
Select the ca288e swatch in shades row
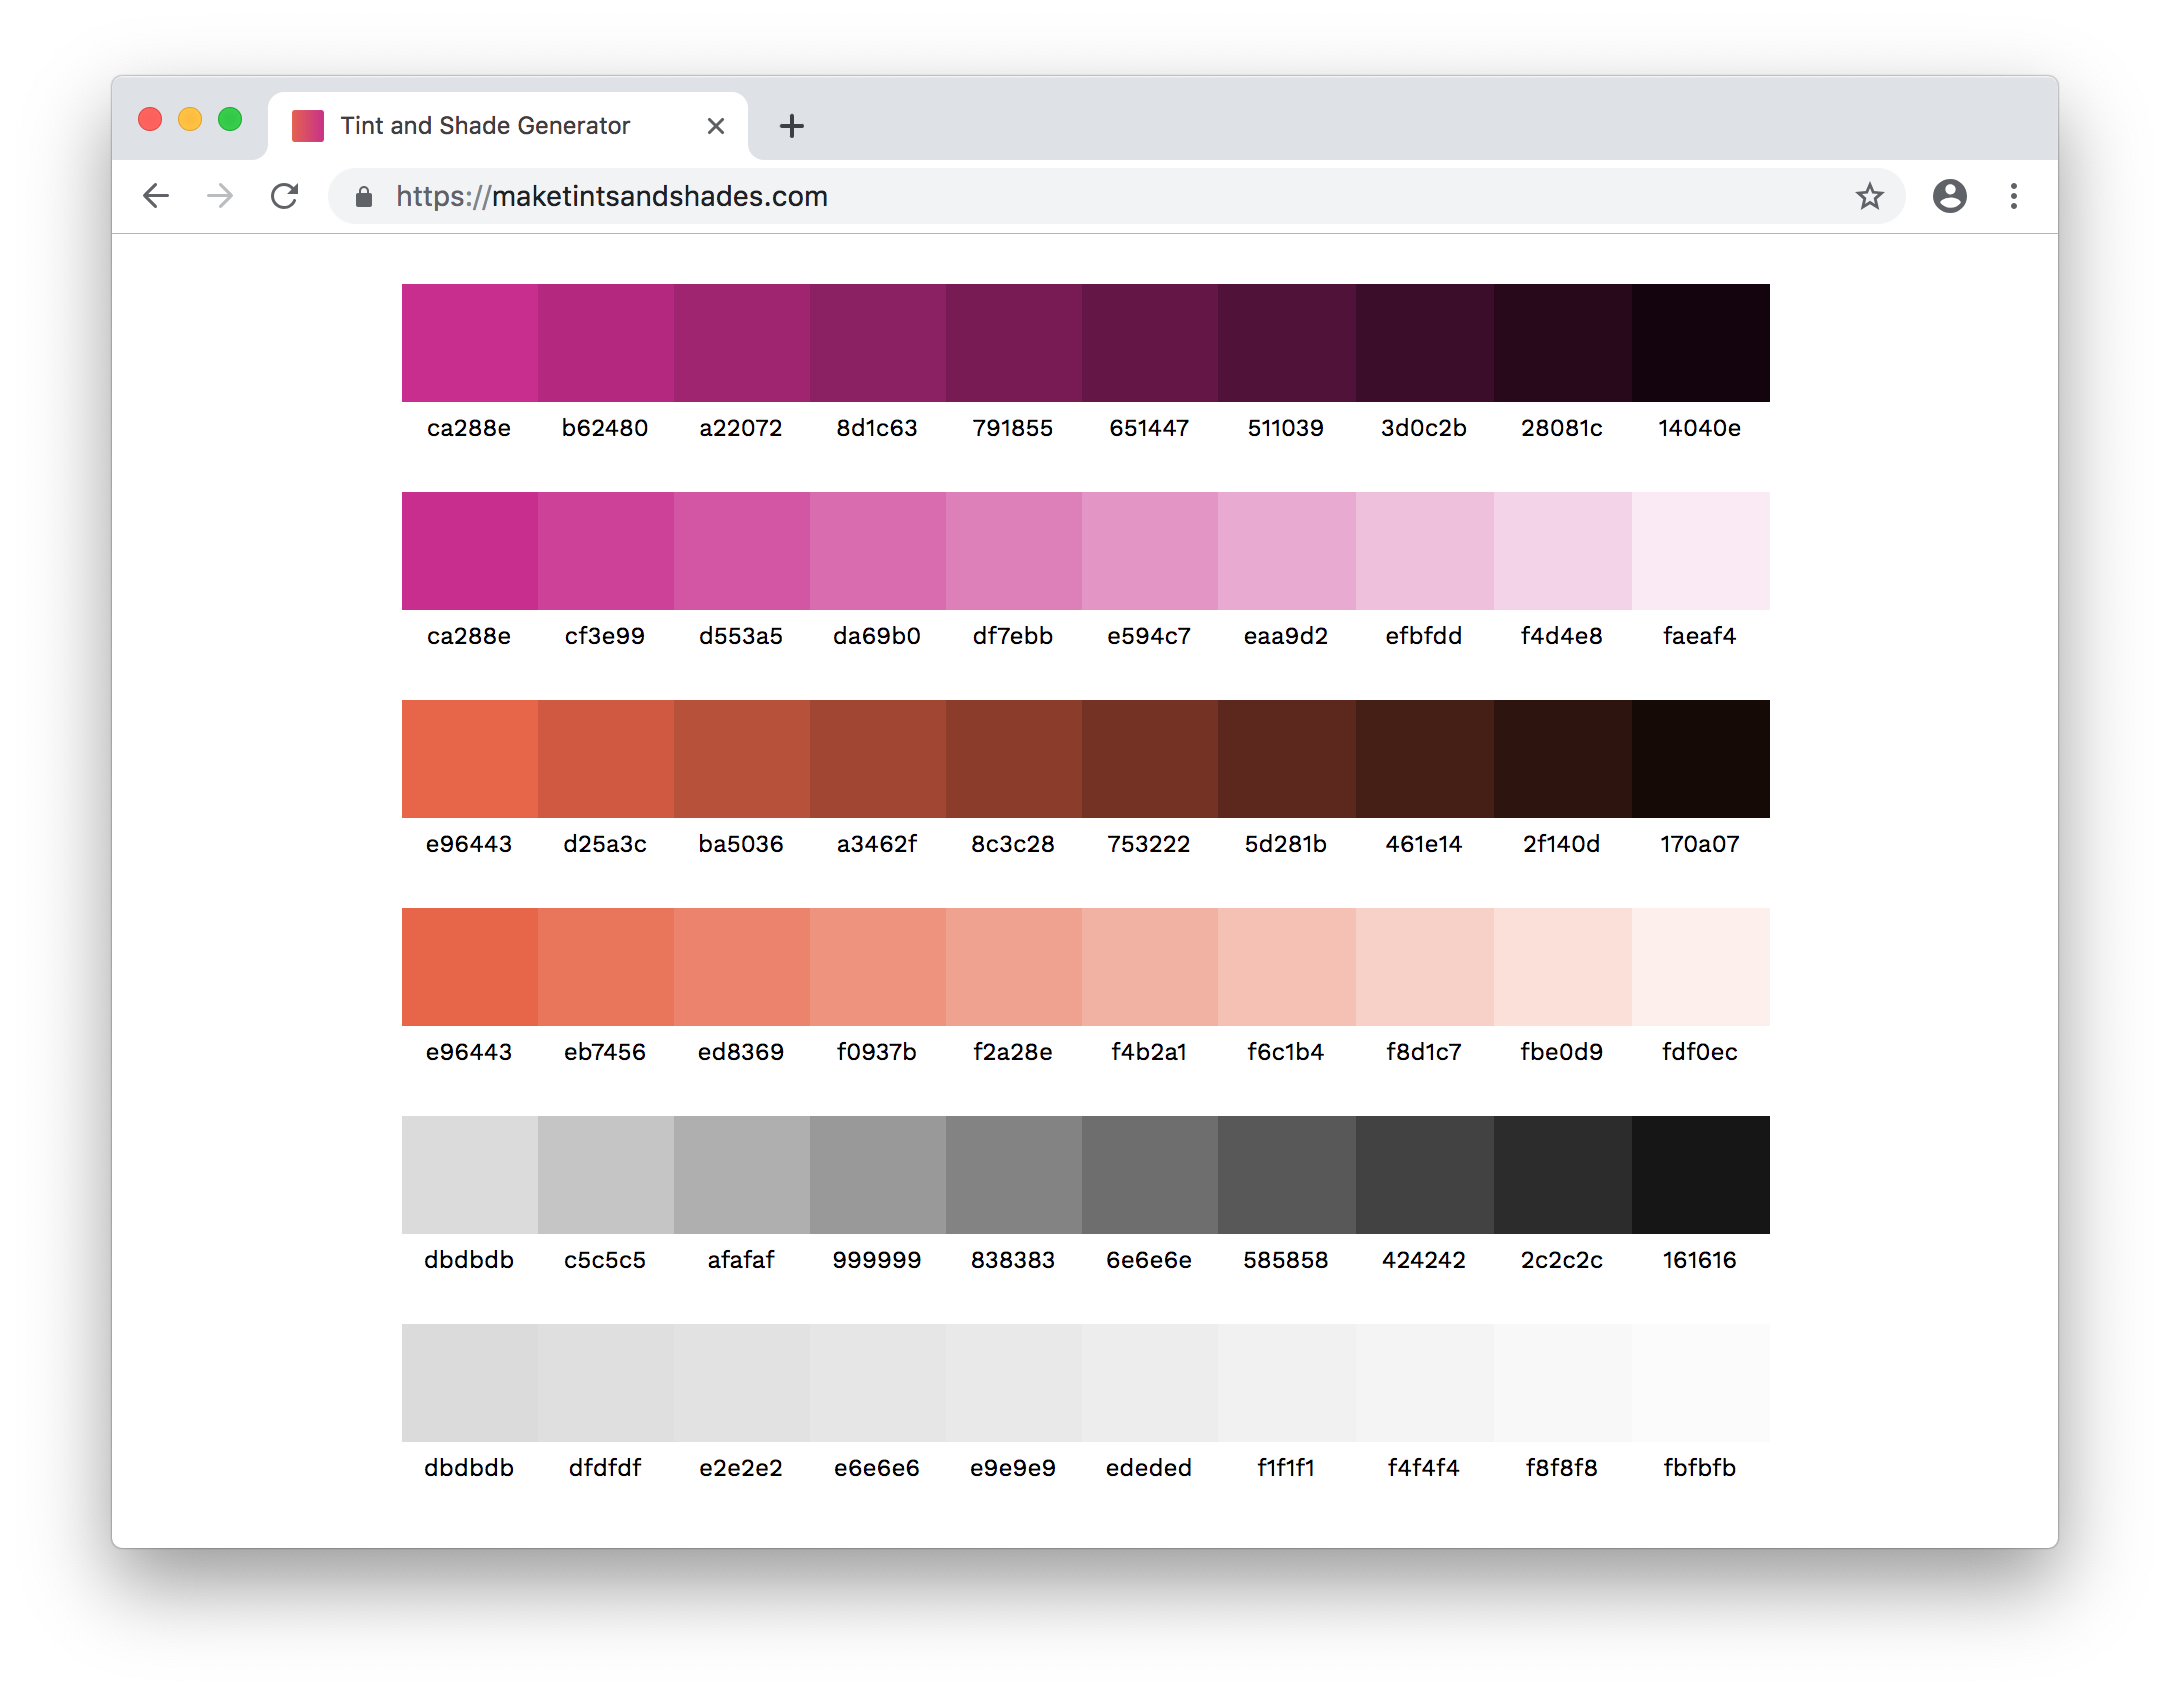tap(469, 343)
